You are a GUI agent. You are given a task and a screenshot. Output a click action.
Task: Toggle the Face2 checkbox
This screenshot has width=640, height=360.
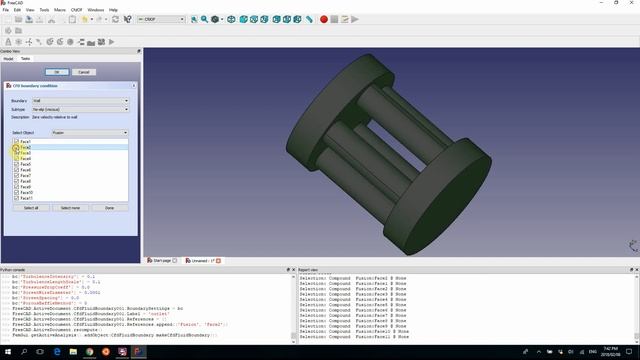point(17,147)
